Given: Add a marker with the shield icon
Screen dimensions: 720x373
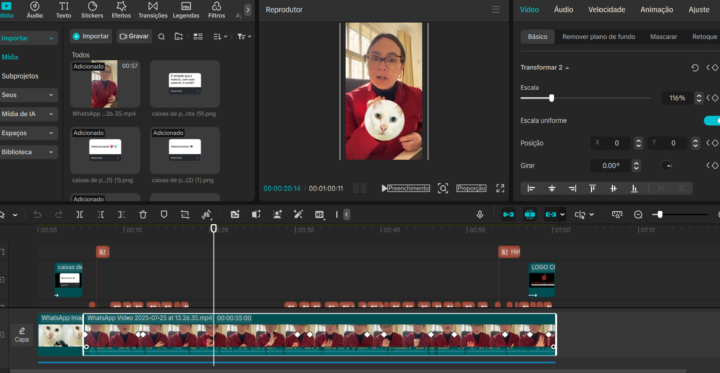Looking at the screenshot, I should point(164,215).
